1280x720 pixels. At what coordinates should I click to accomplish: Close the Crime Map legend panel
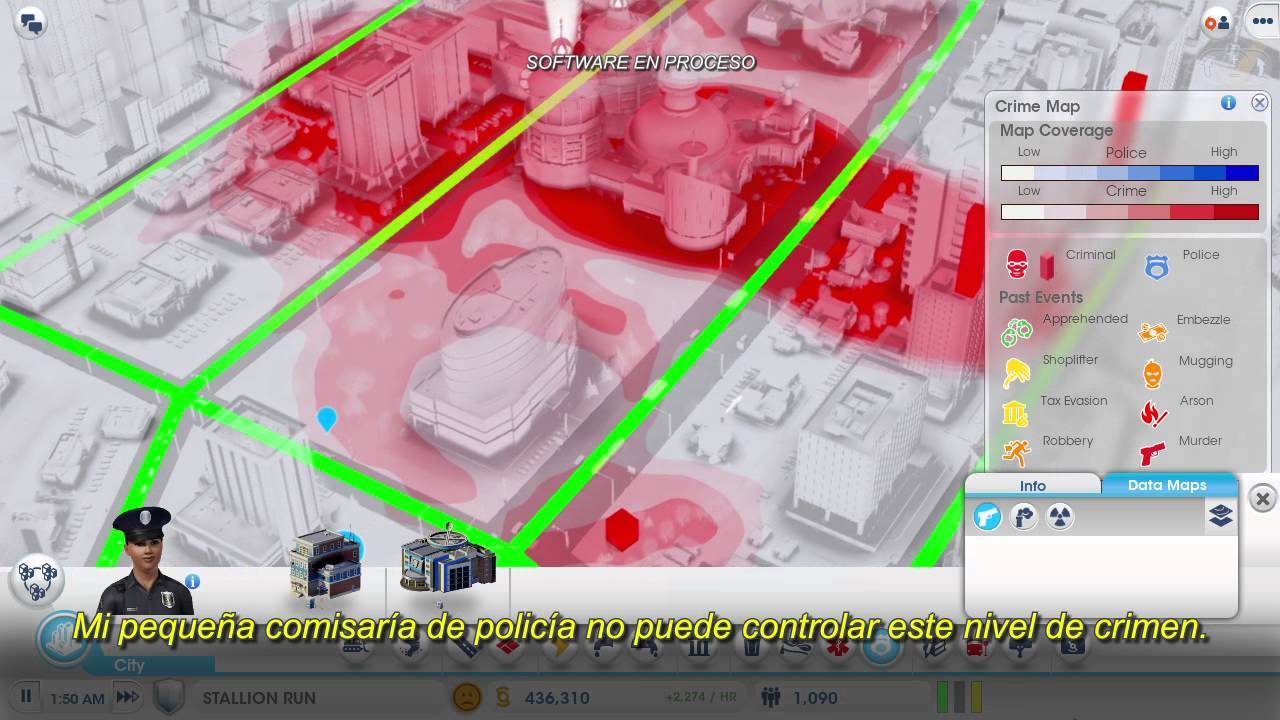tap(1259, 103)
